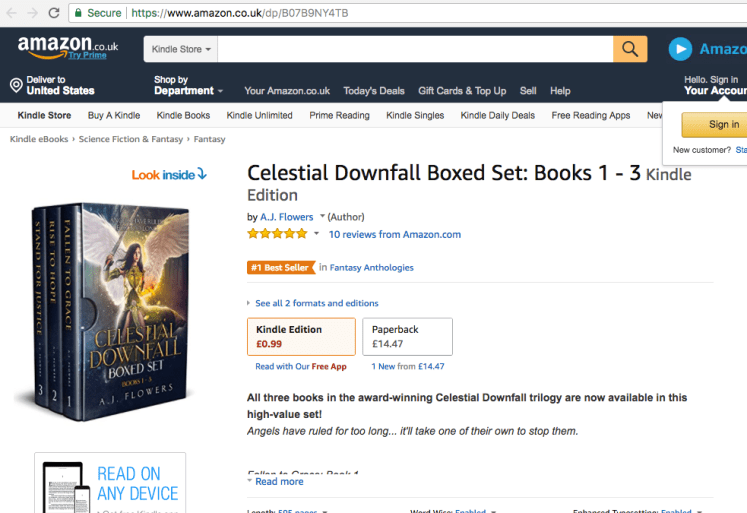Click the yellow Sign in button
The width and height of the screenshot is (747, 513).
pos(723,125)
